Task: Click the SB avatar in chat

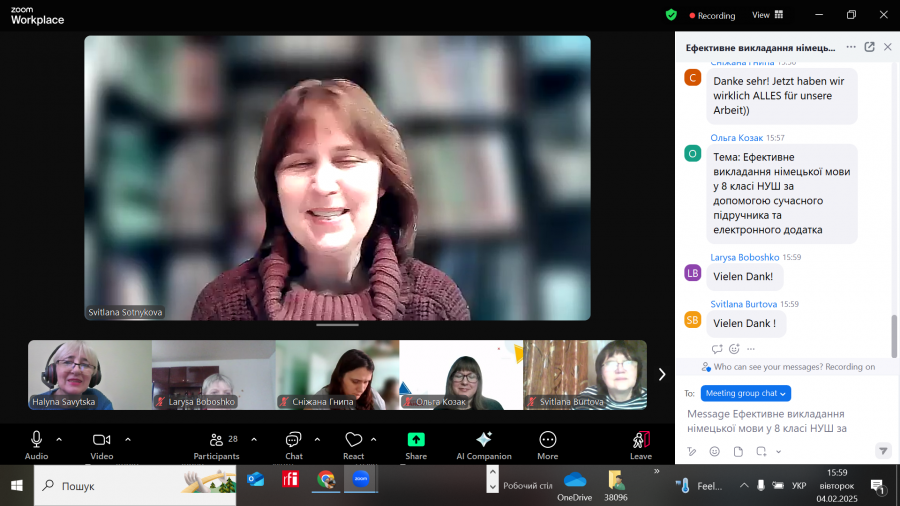Action: [693, 320]
